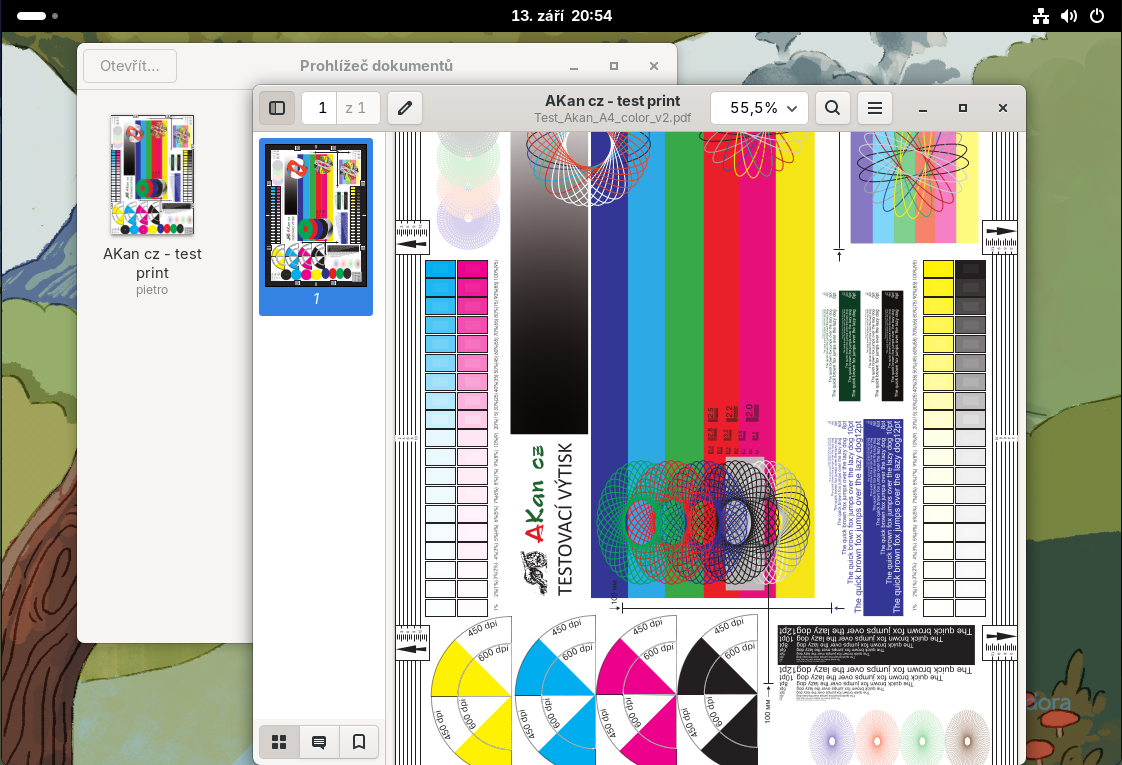Close the Prohlížeč dokumentů back window
This screenshot has width=1122, height=765.
tap(653, 66)
